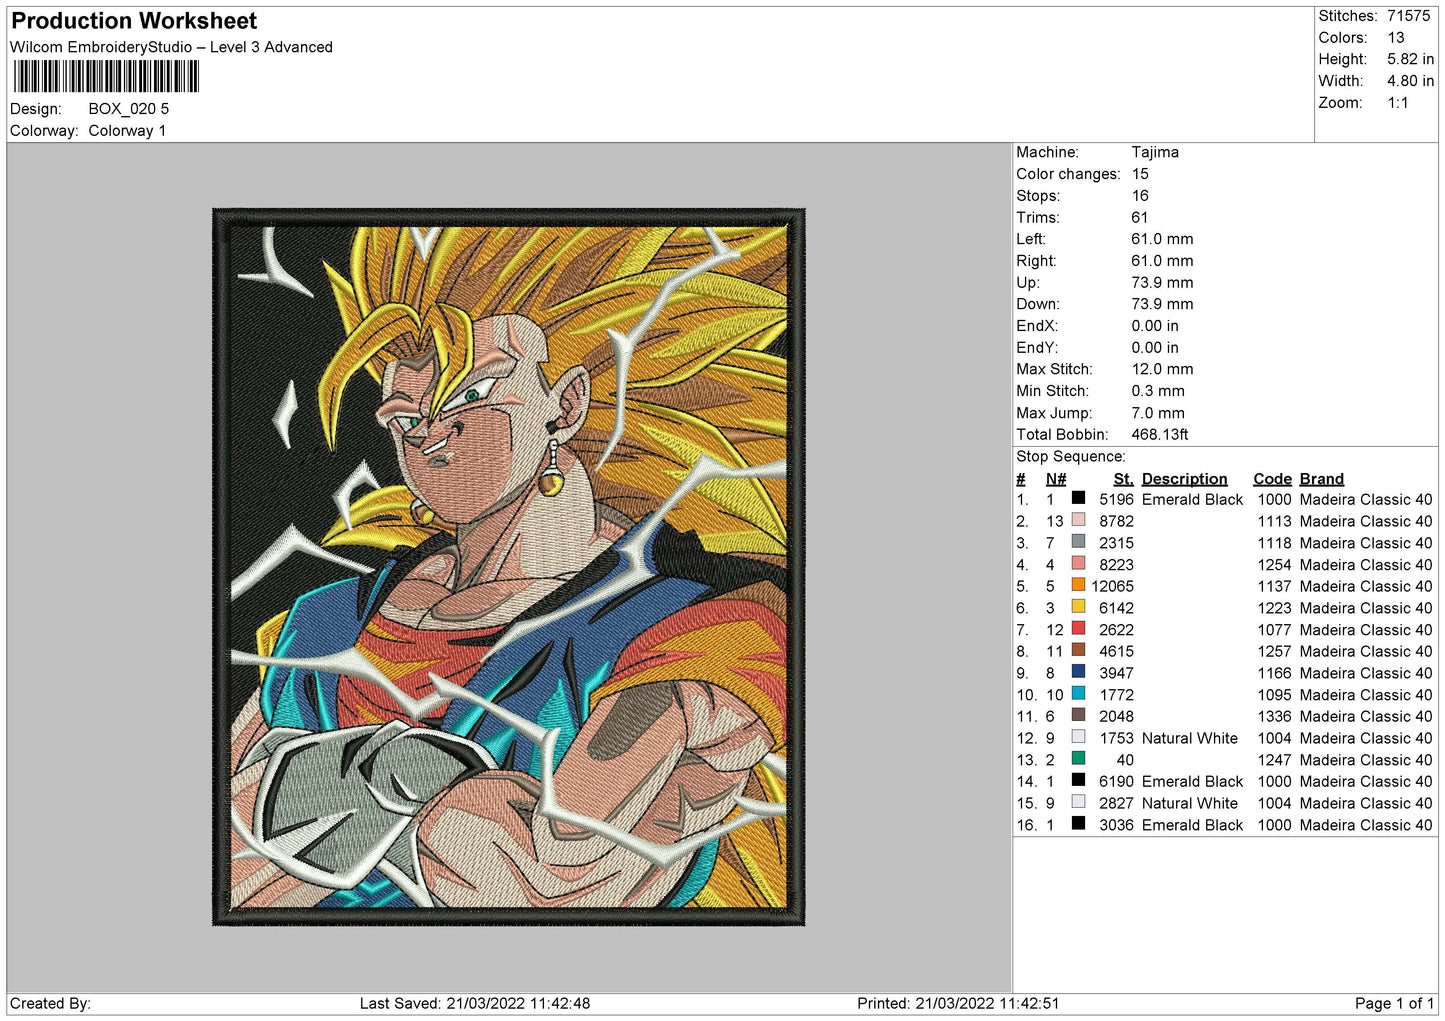Click the Machine value Tajima

tap(1155, 152)
